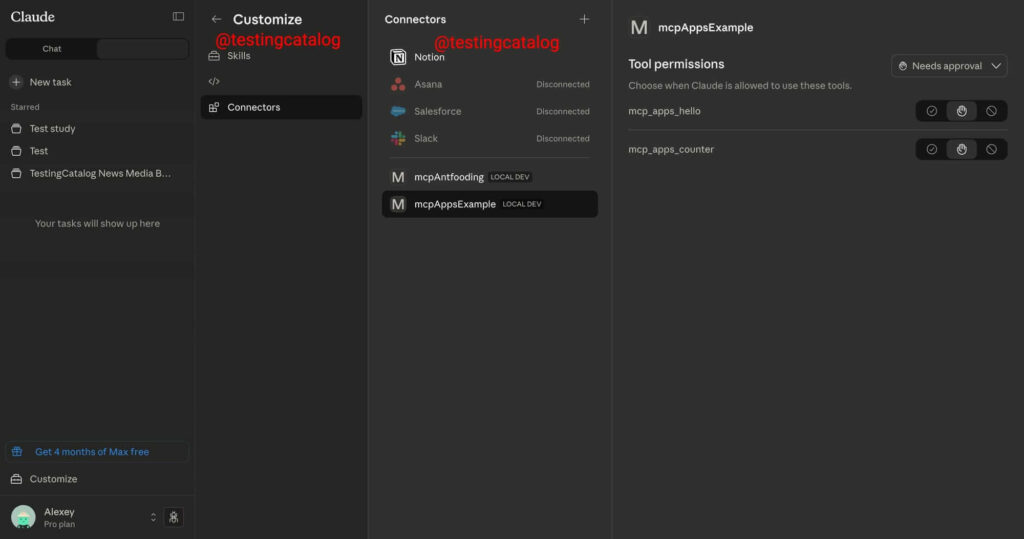The width and height of the screenshot is (1024, 539).
Task: Open the Test study starred project
Action: 97,129
